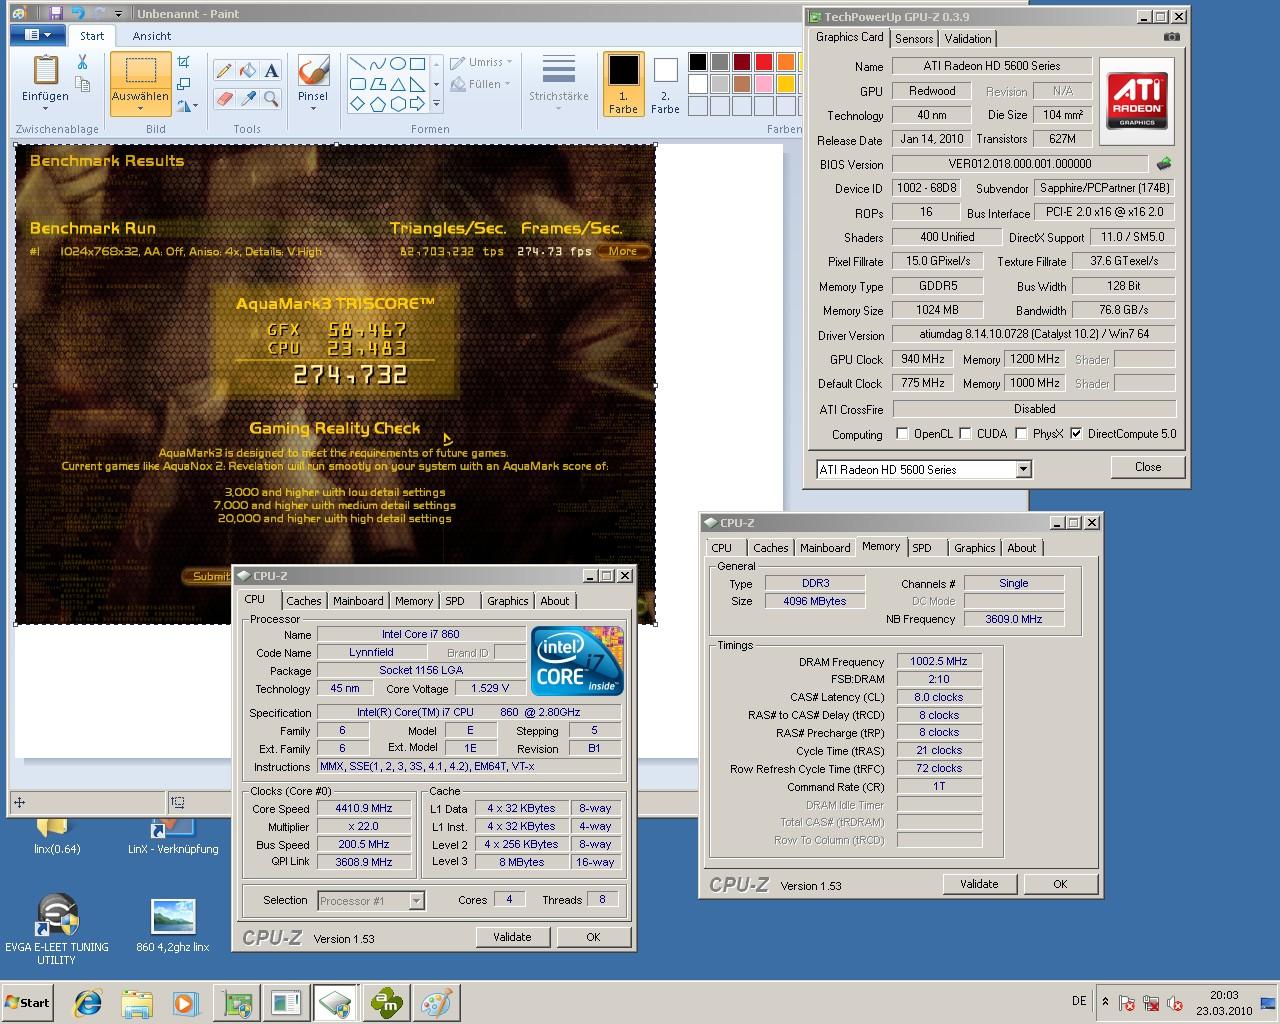The height and width of the screenshot is (1024, 1280).
Task: Select the 1. Farbe color box
Action: 623,84
